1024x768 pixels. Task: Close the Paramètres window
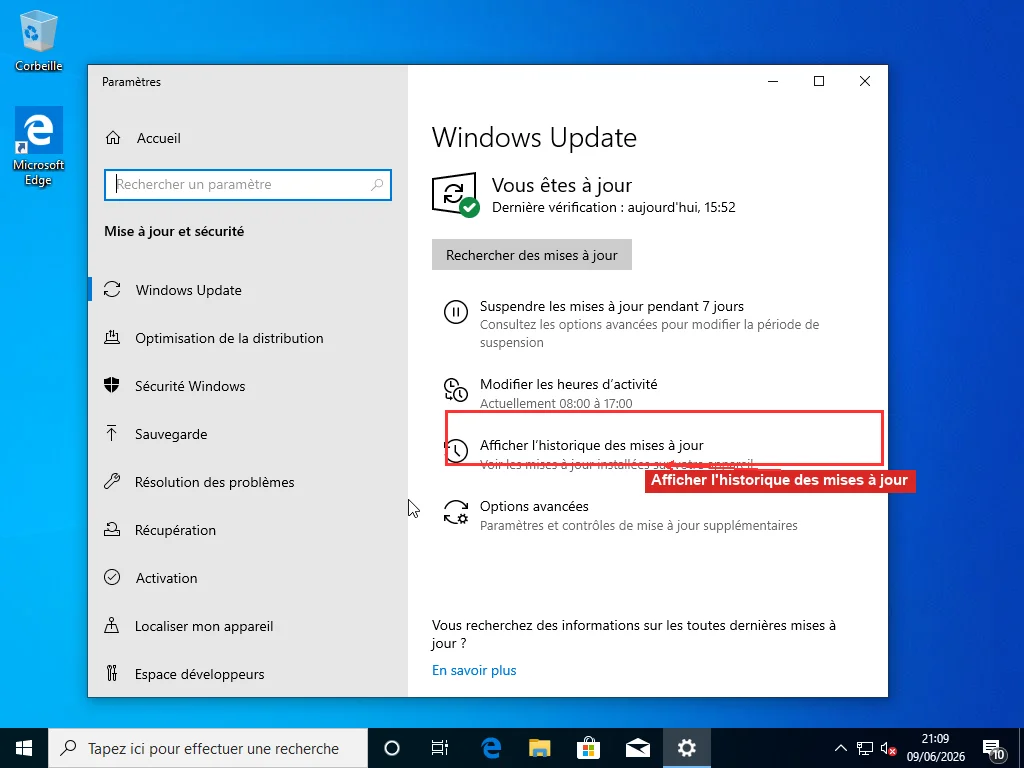click(865, 81)
